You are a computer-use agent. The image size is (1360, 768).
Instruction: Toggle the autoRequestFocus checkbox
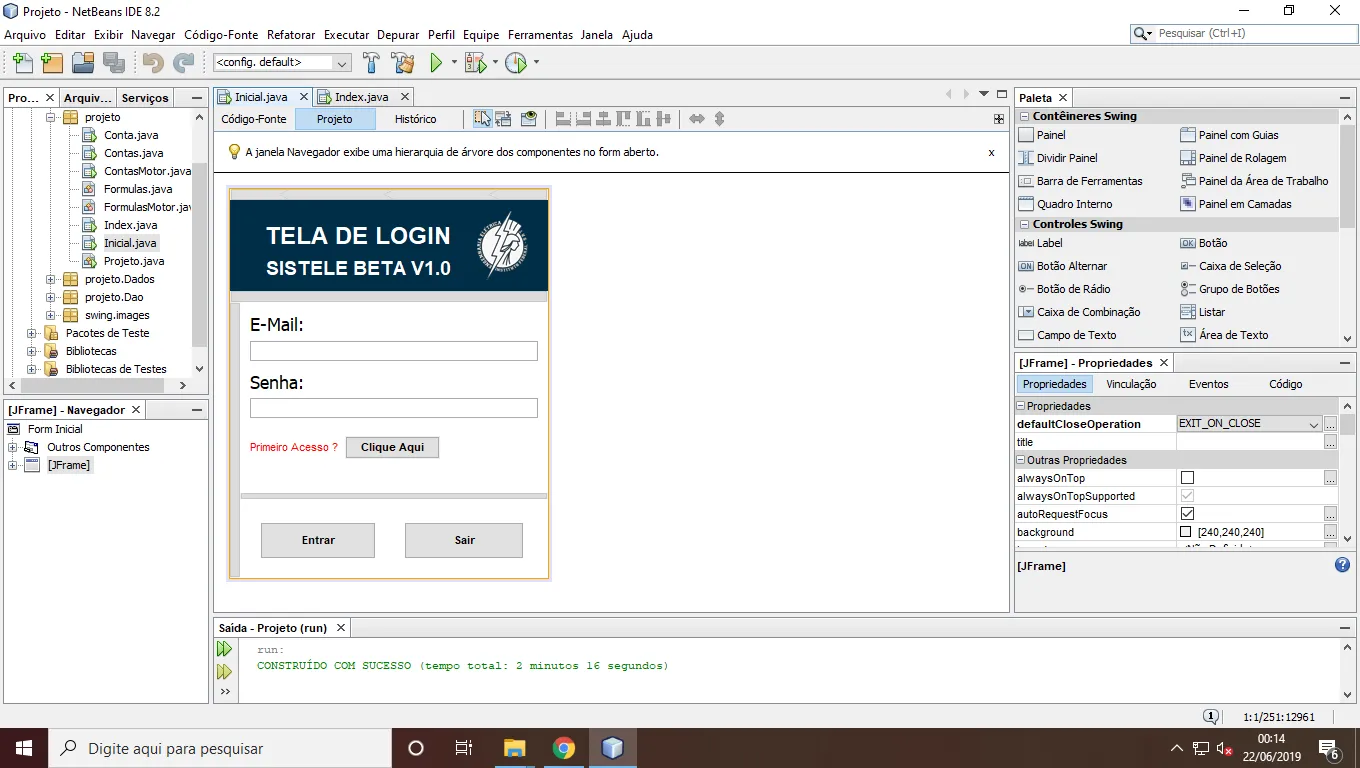click(1187, 514)
